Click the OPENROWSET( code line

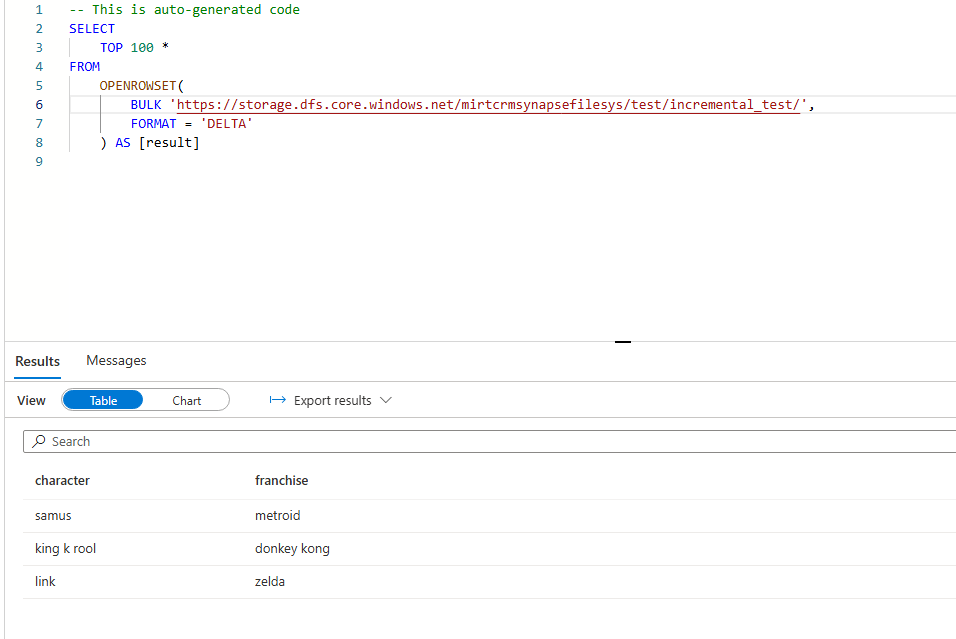141,85
